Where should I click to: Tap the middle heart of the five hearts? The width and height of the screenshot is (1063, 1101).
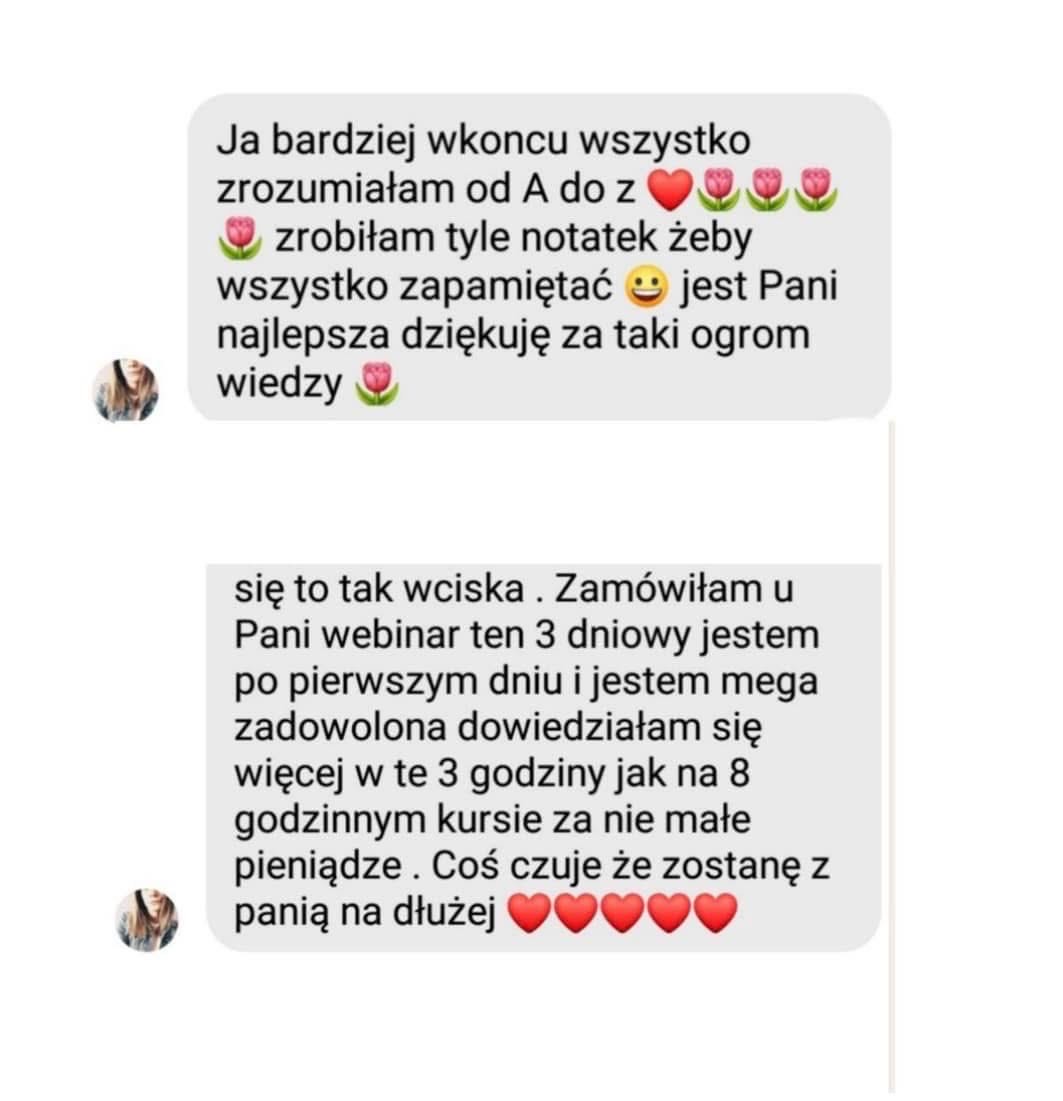(622, 913)
